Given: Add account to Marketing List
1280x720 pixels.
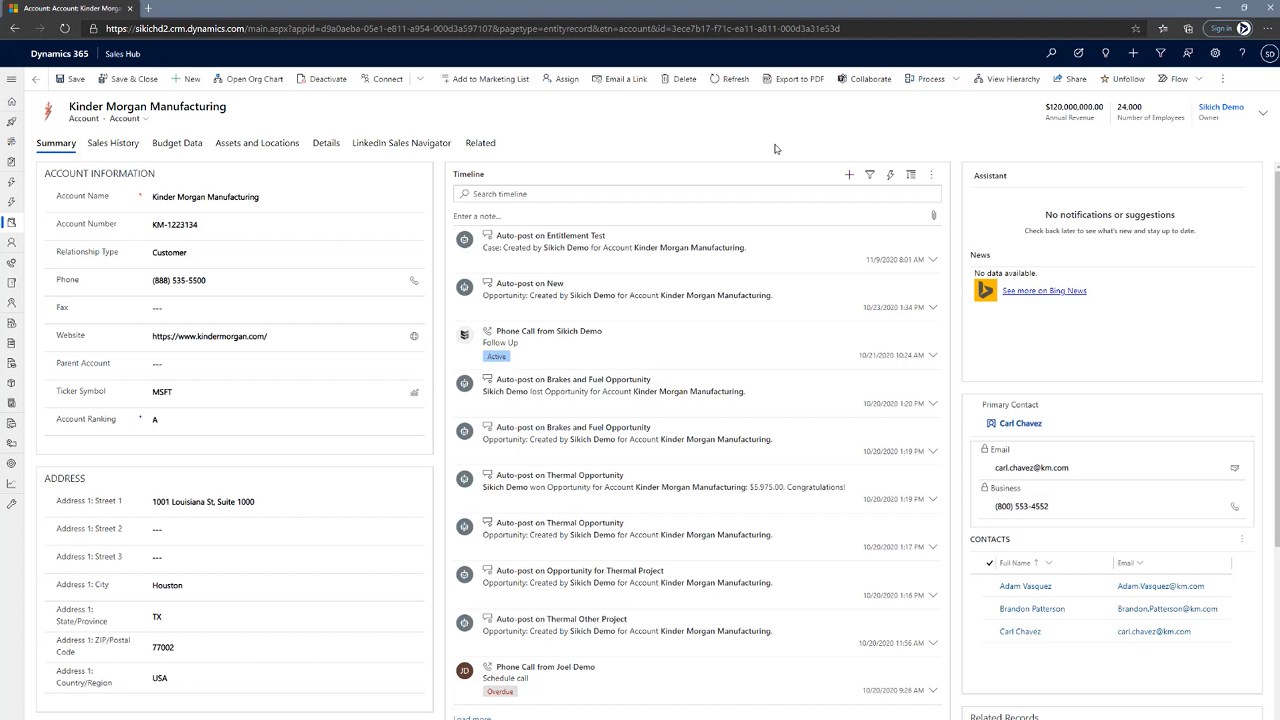Looking at the screenshot, I should [484, 79].
